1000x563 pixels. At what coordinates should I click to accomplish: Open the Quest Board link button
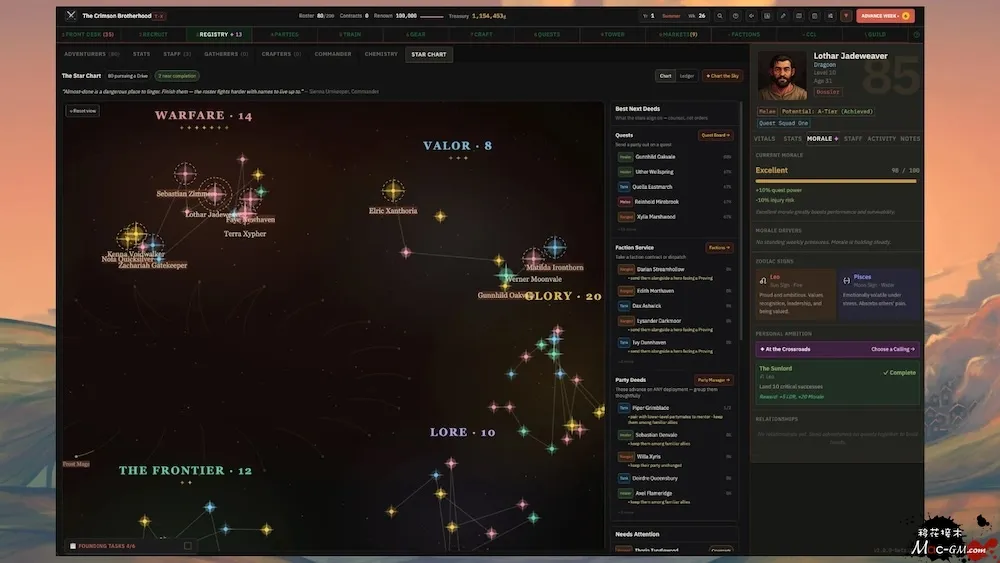[x=715, y=135]
